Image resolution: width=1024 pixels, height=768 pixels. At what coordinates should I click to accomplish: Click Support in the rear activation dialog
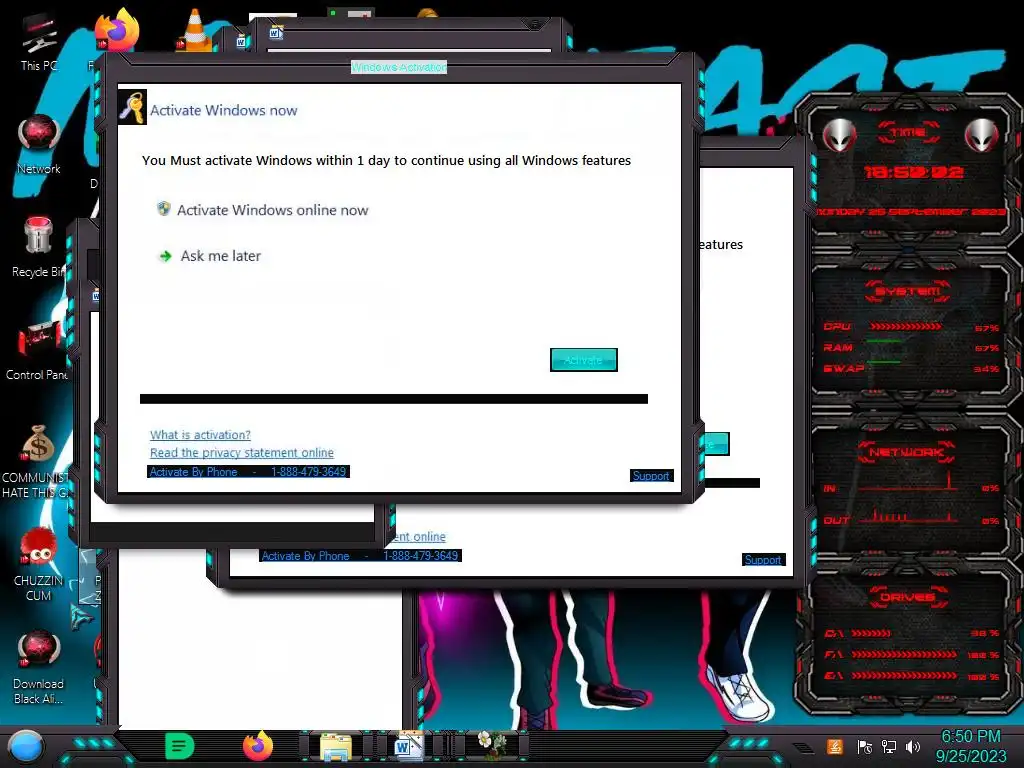(763, 560)
